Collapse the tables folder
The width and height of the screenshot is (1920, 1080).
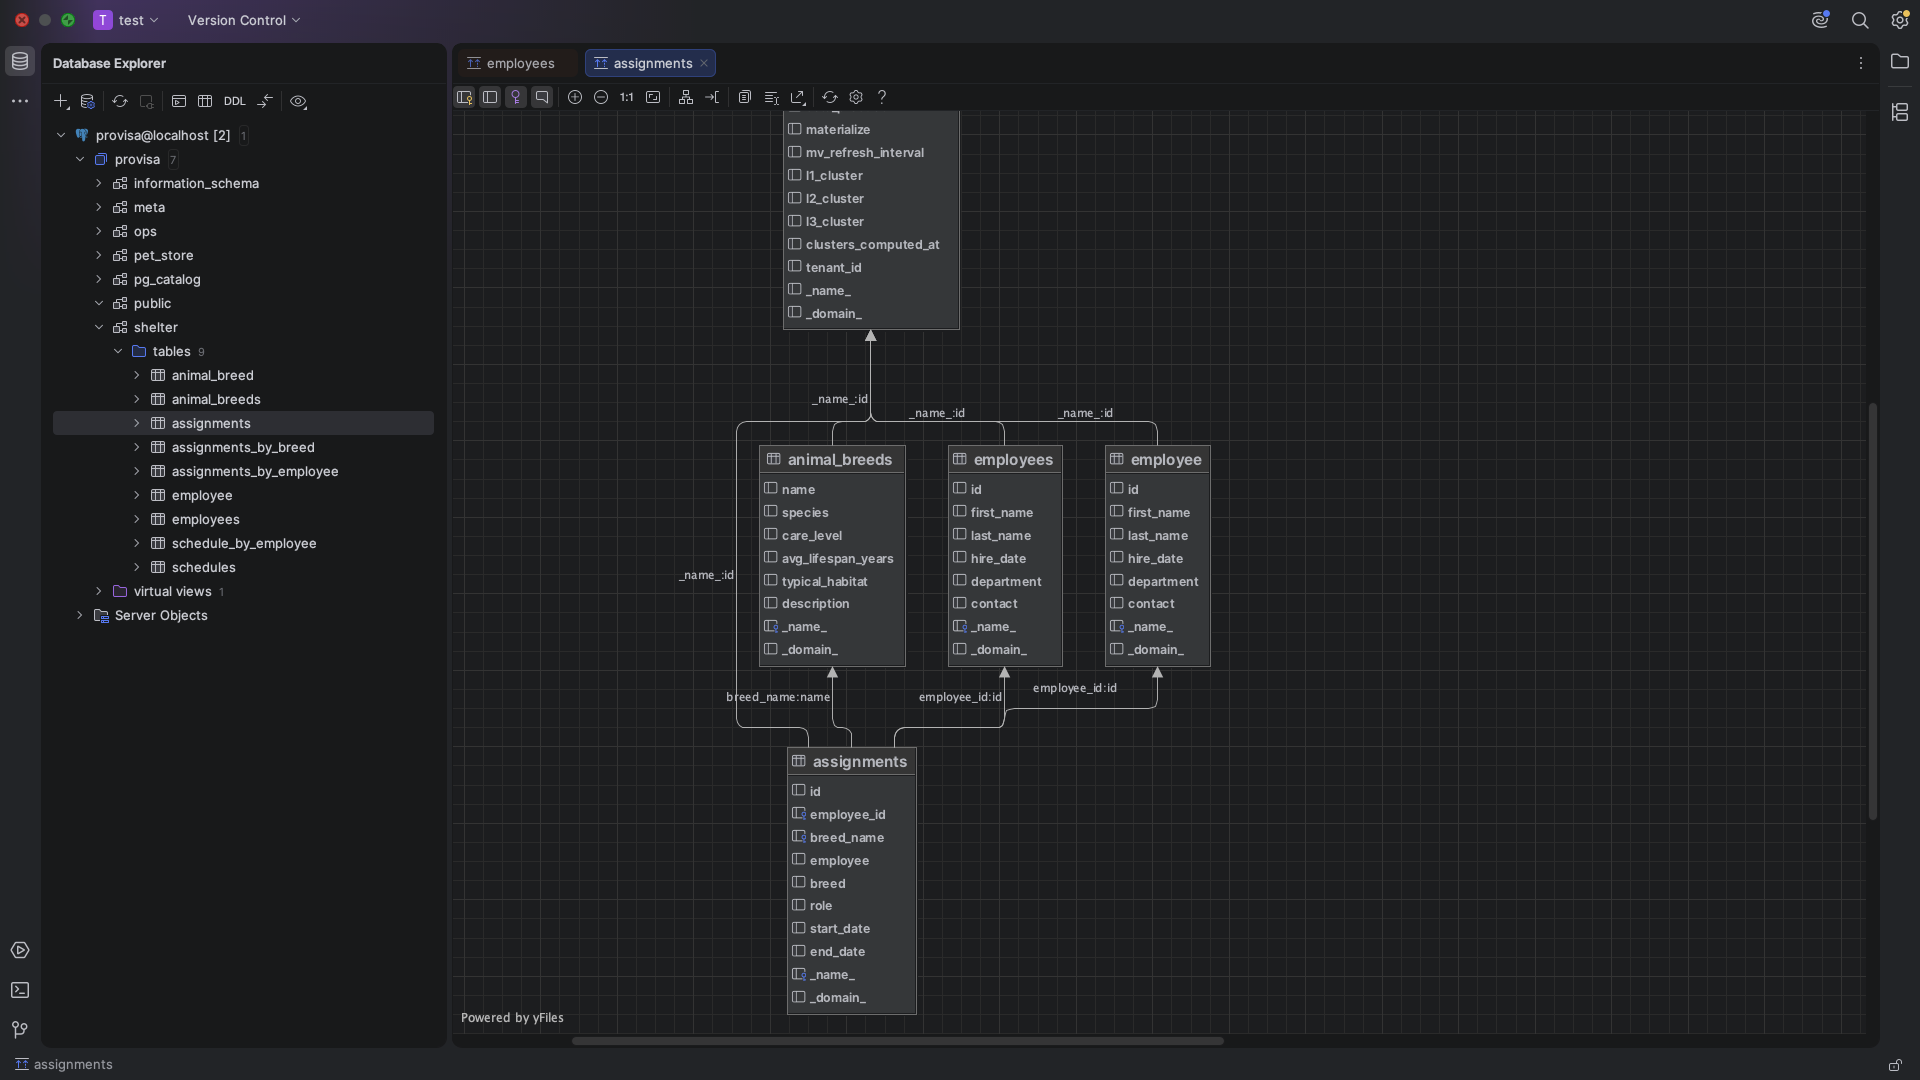click(x=118, y=351)
